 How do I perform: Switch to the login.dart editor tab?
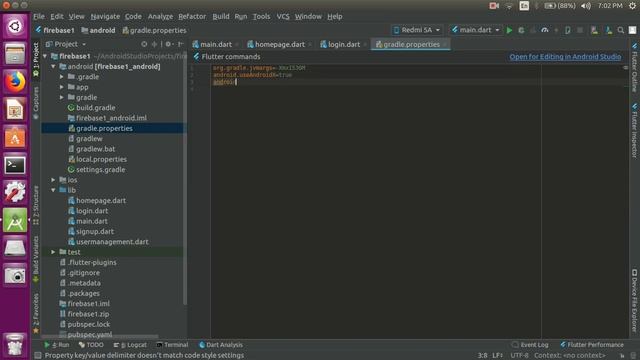click(344, 44)
